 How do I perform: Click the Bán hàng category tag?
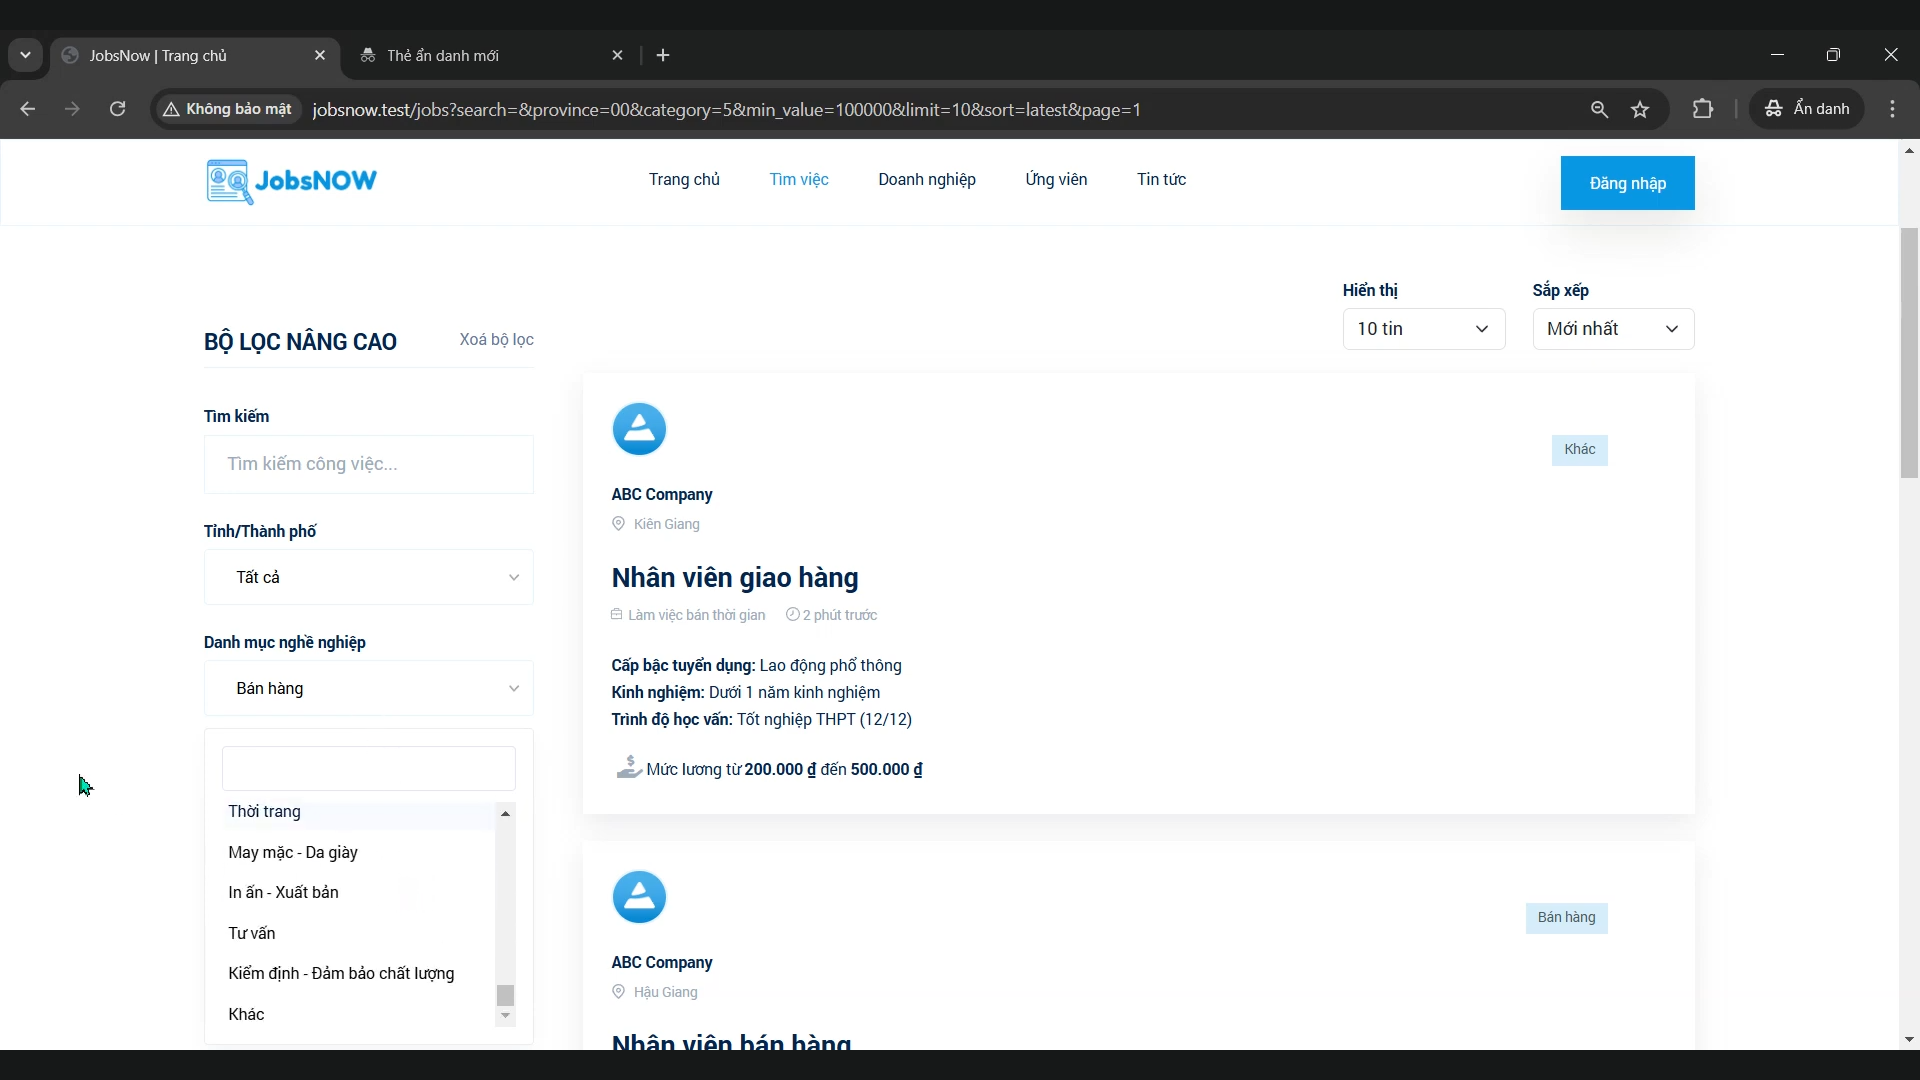[1566, 918]
